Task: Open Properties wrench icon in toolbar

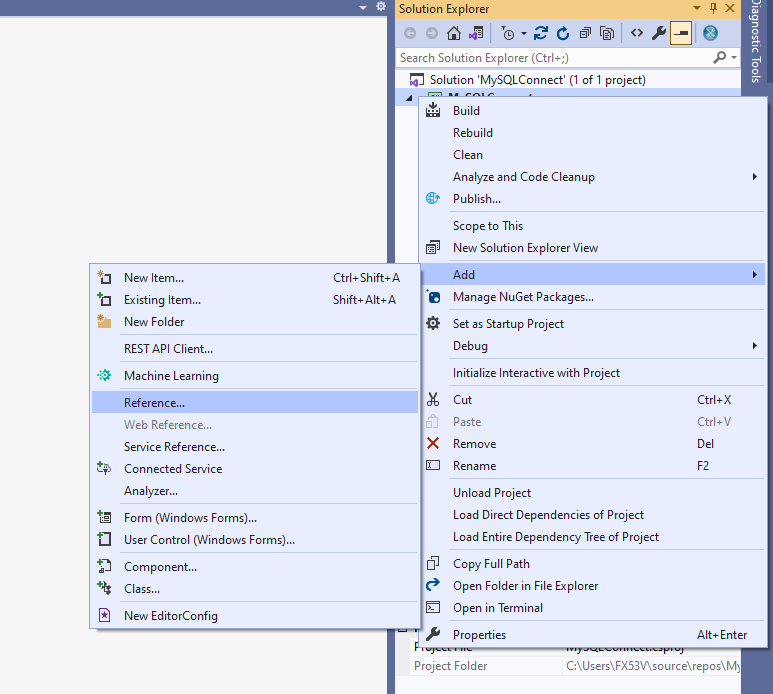Action: click(x=659, y=33)
